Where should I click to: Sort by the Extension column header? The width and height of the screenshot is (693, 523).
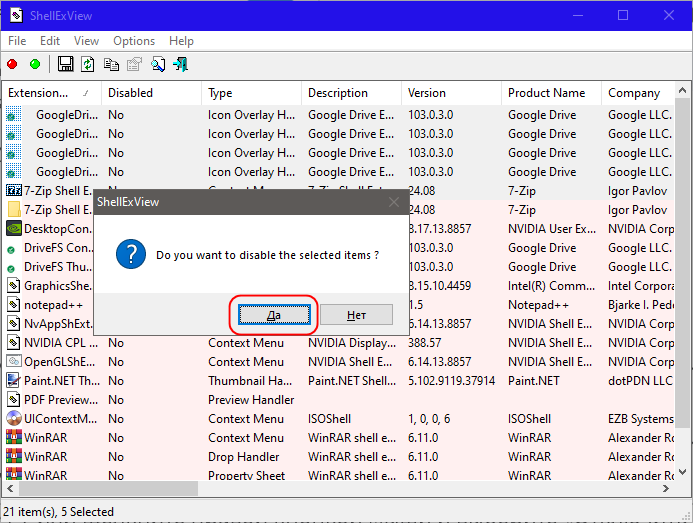(51, 93)
